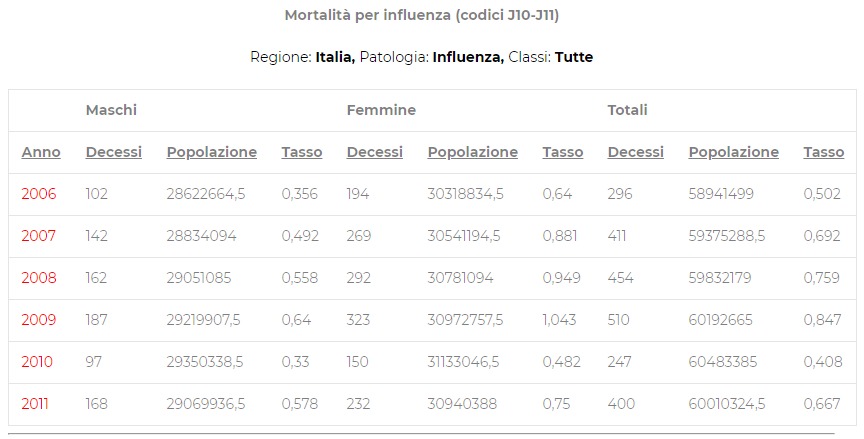Image resolution: width=864 pixels, height=439 pixels.
Task: Sort by Tasso under Maschi
Action: click(302, 152)
